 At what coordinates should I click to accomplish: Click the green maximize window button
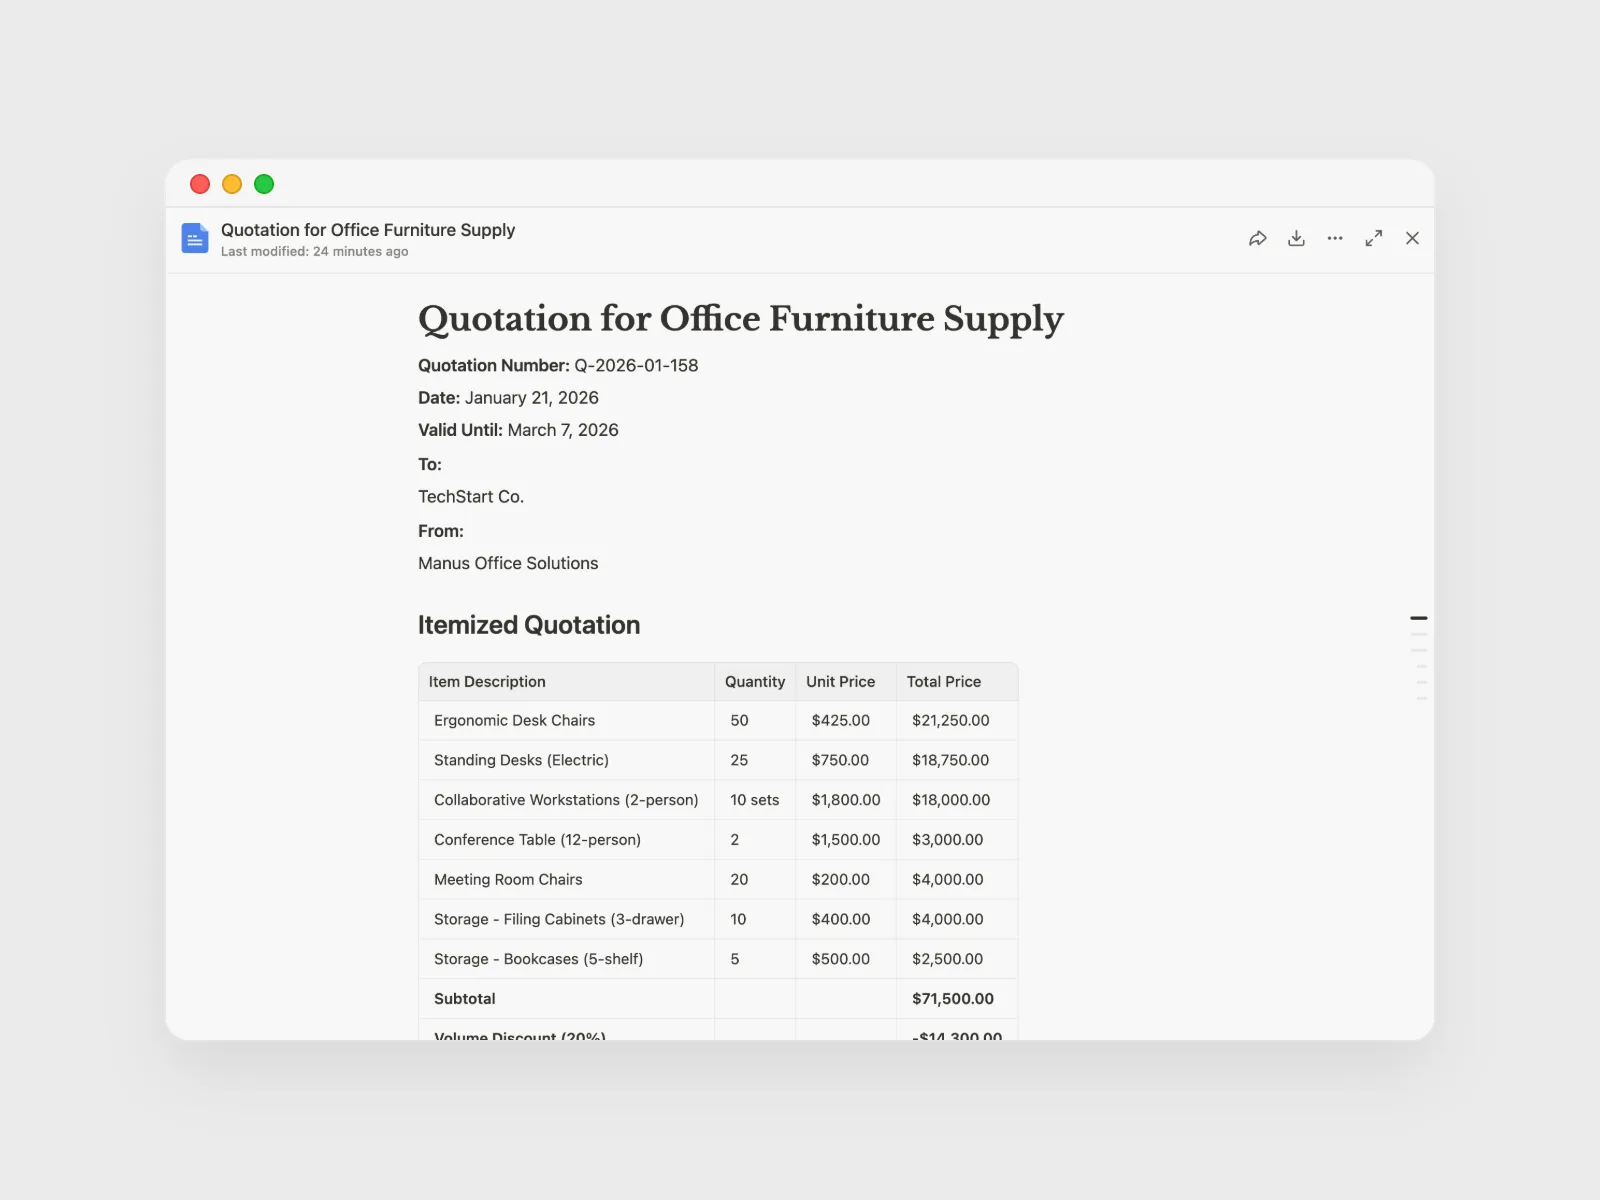[264, 184]
